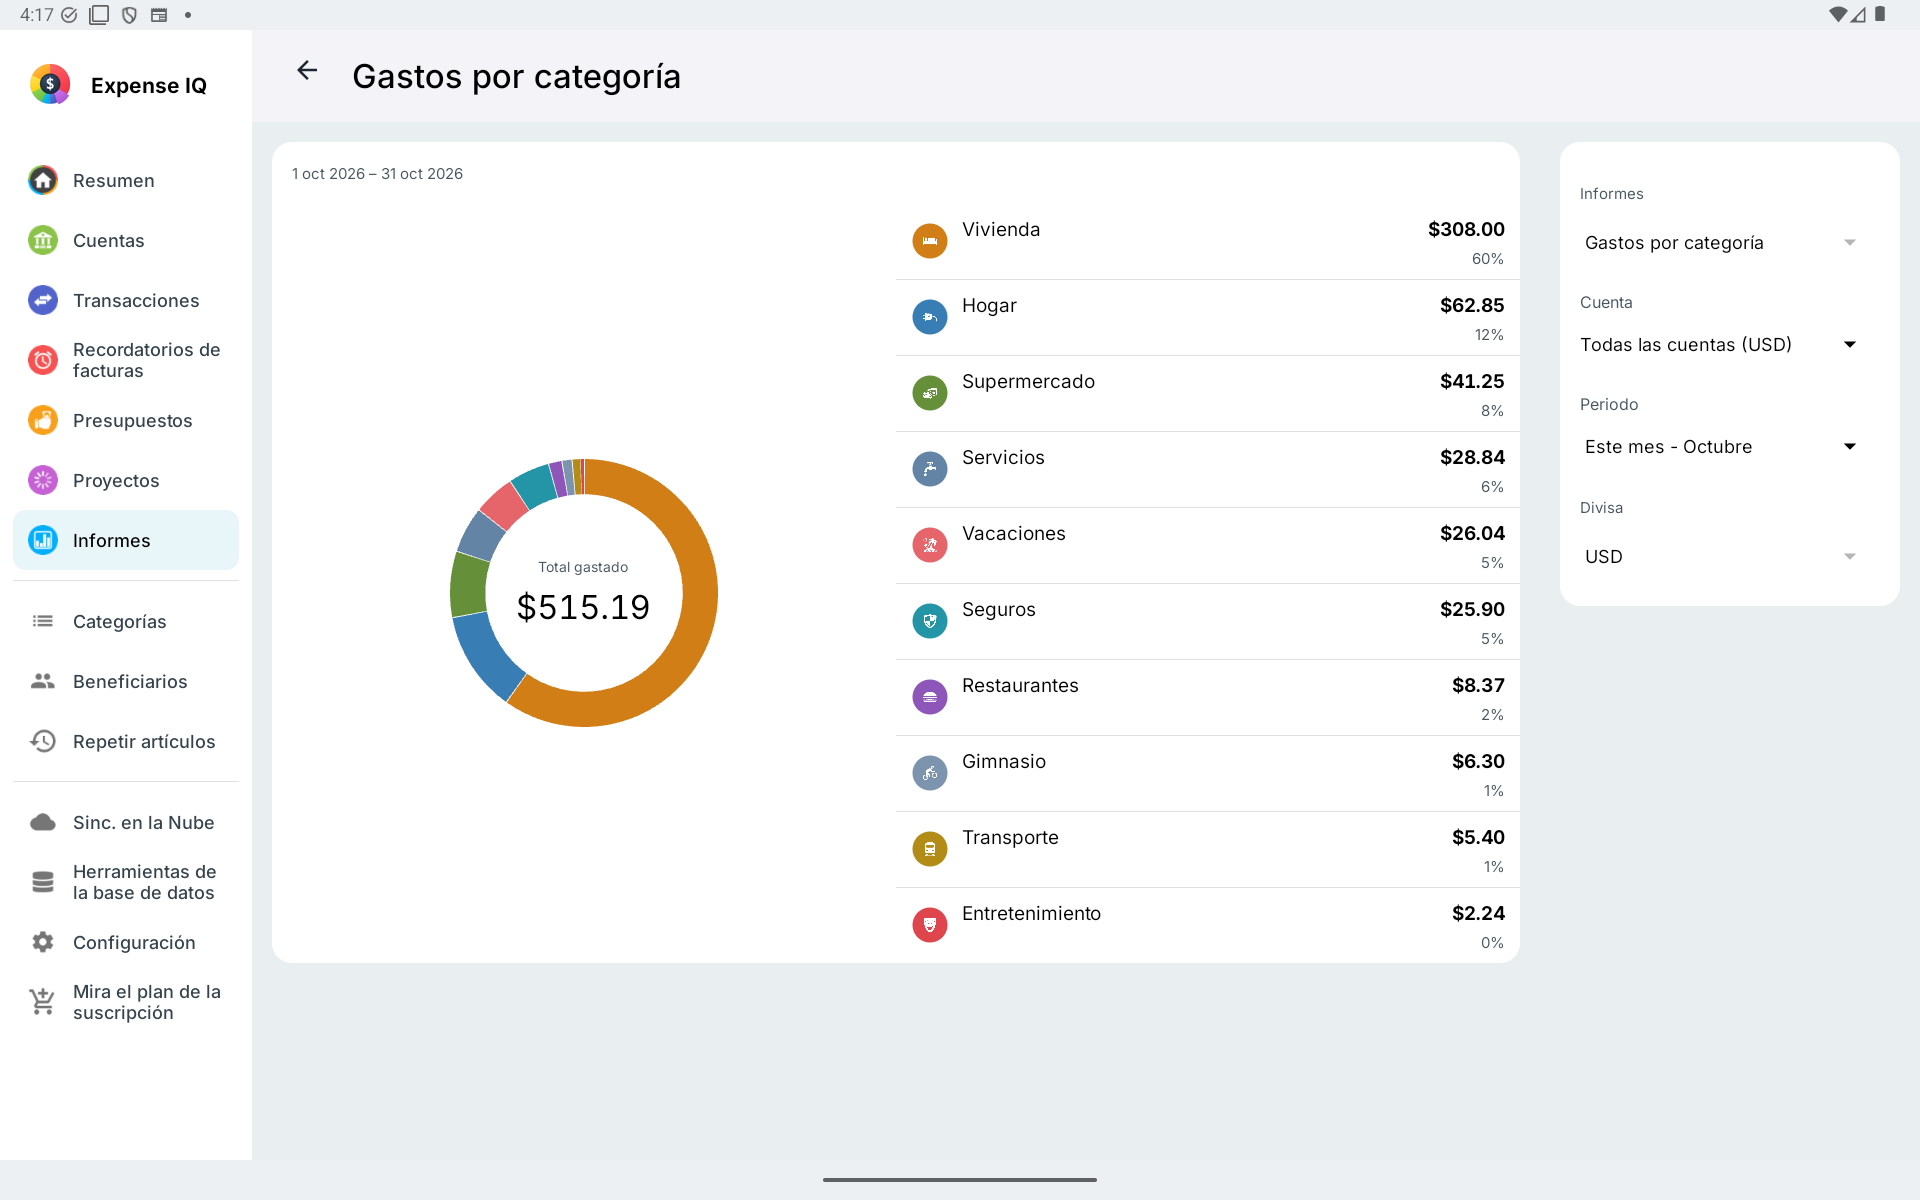Open Mira el plan de la suscripción
The width and height of the screenshot is (1920, 1200).
(126, 1002)
